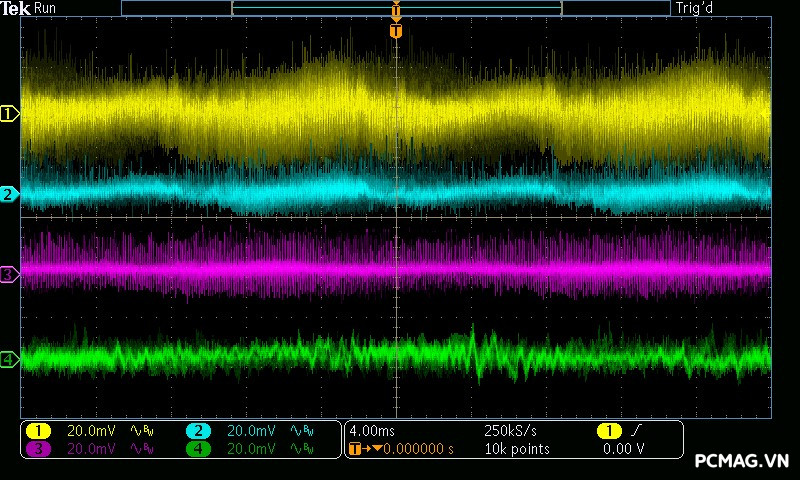Click the channel 3 magenta ground marker
800x480 pixels.
[9, 273]
